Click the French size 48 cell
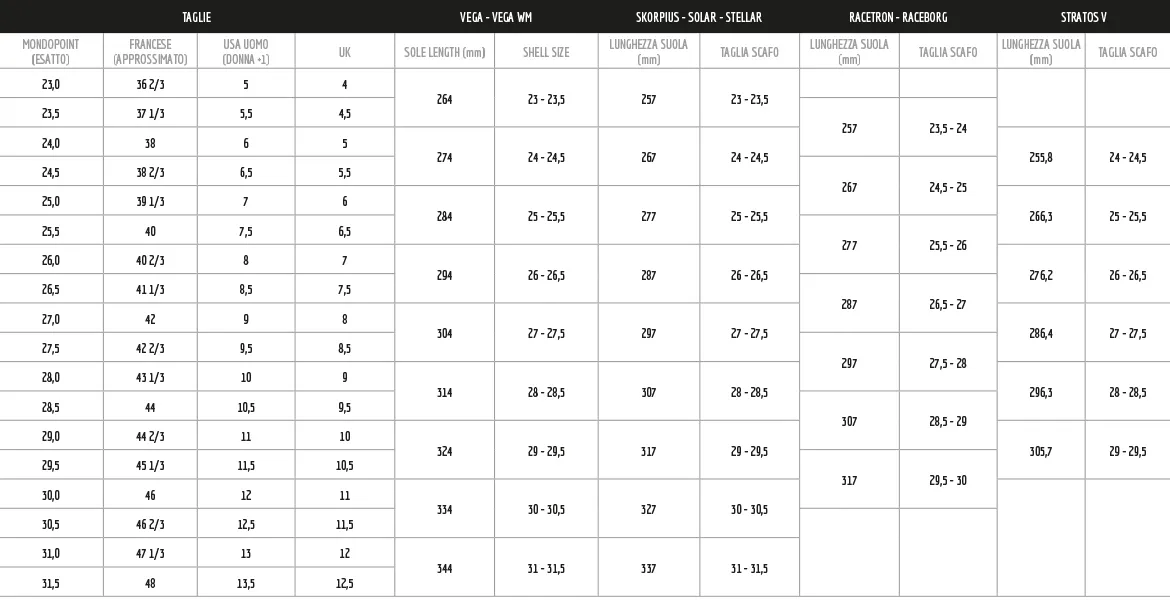This screenshot has width=1170, height=600. [x=150, y=584]
